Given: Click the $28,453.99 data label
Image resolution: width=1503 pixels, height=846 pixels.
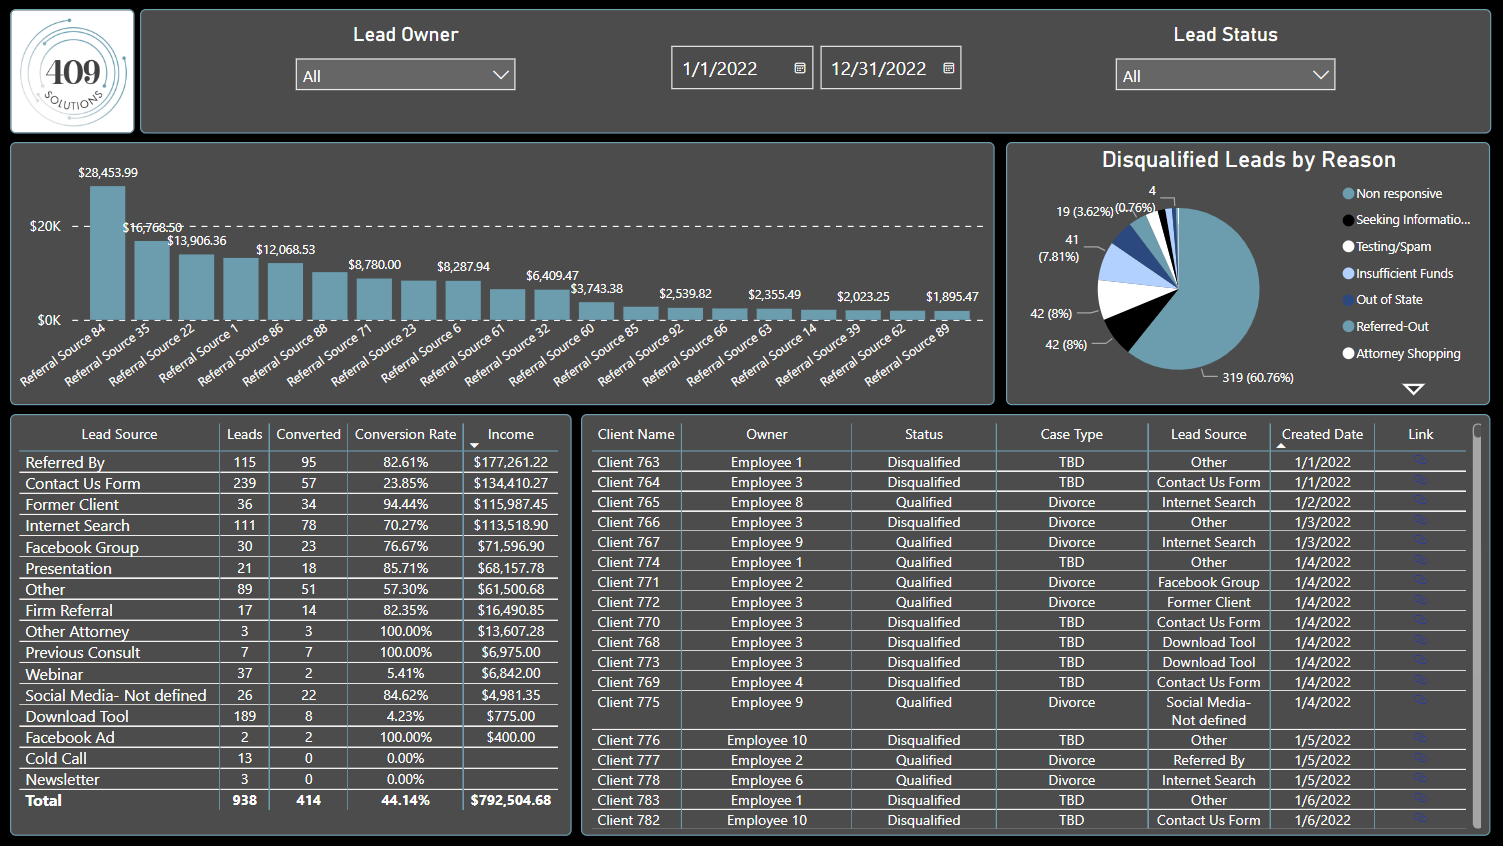Looking at the screenshot, I should click(108, 173).
